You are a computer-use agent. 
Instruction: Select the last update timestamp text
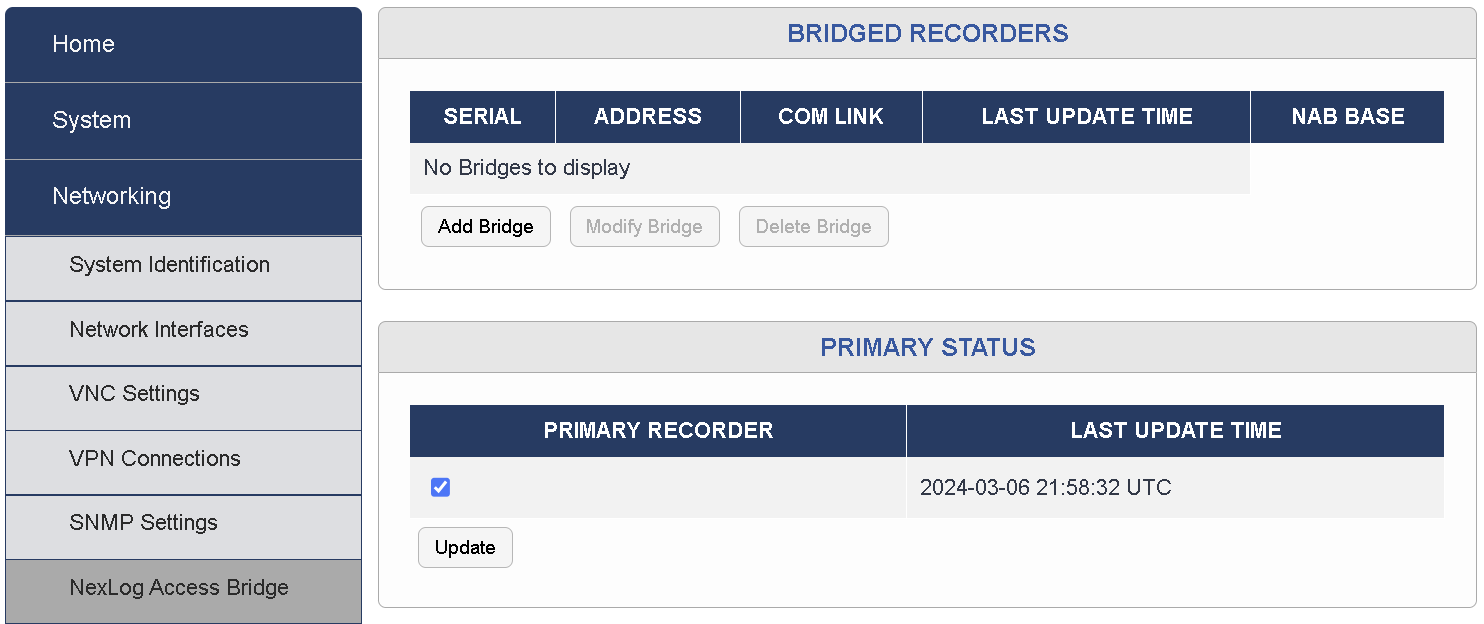pyautogui.click(x=1046, y=487)
